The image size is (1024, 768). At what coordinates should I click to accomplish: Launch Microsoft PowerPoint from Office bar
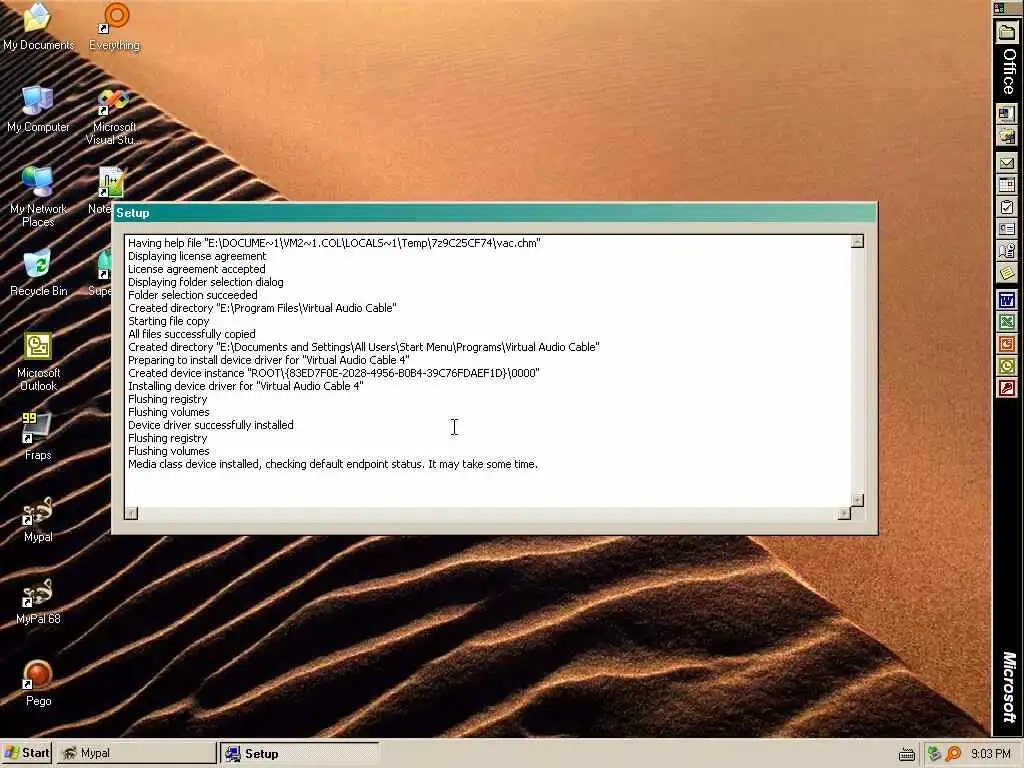point(1006,344)
